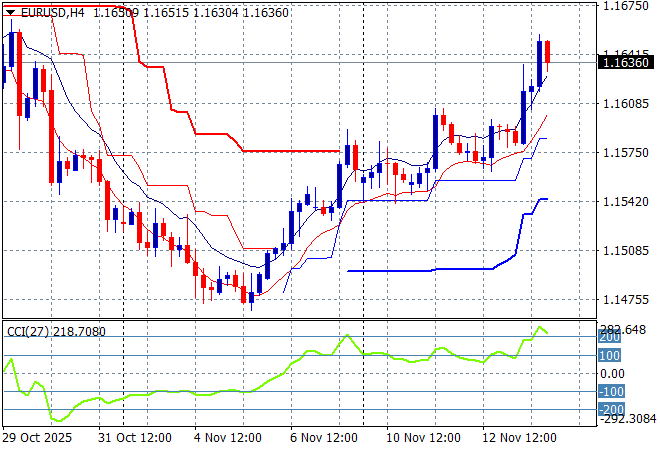Click the 4 Nov 12:00 time label

228,438
